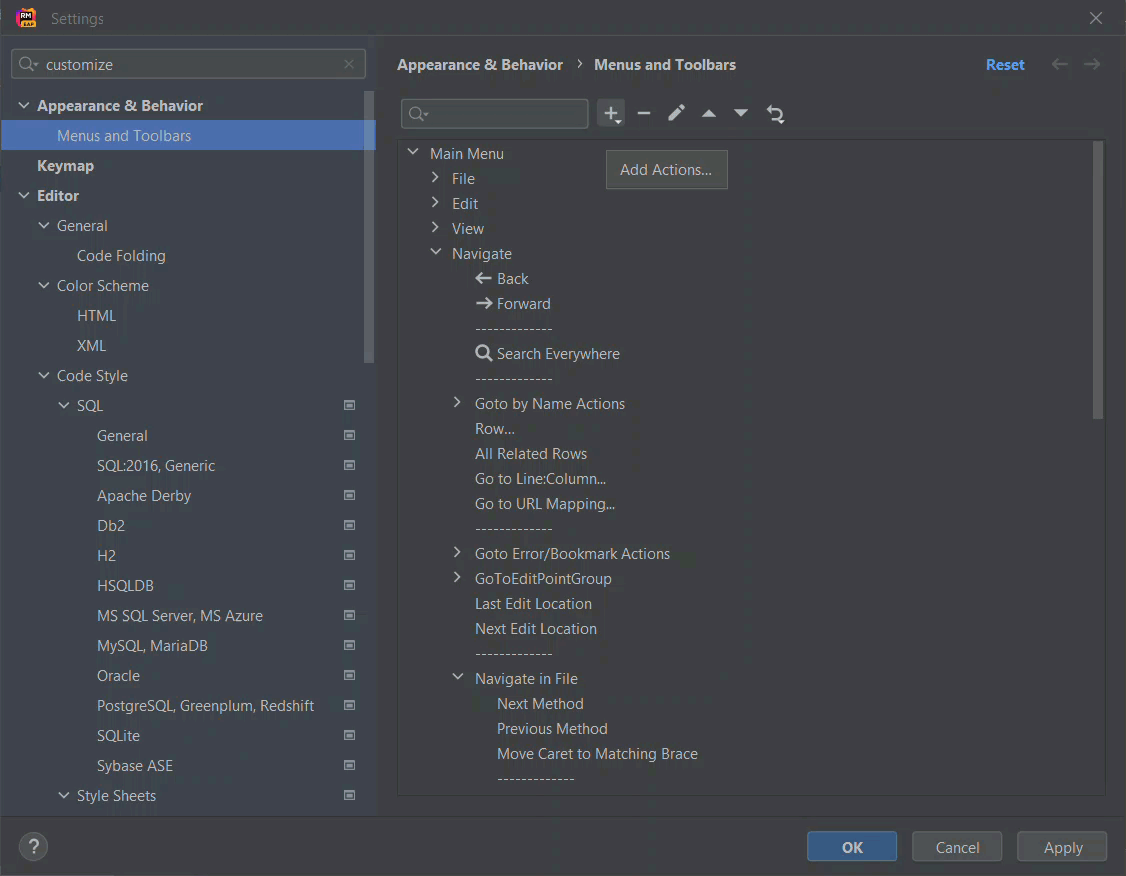Click the RubyMine app icon in title bar

point(27,18)
